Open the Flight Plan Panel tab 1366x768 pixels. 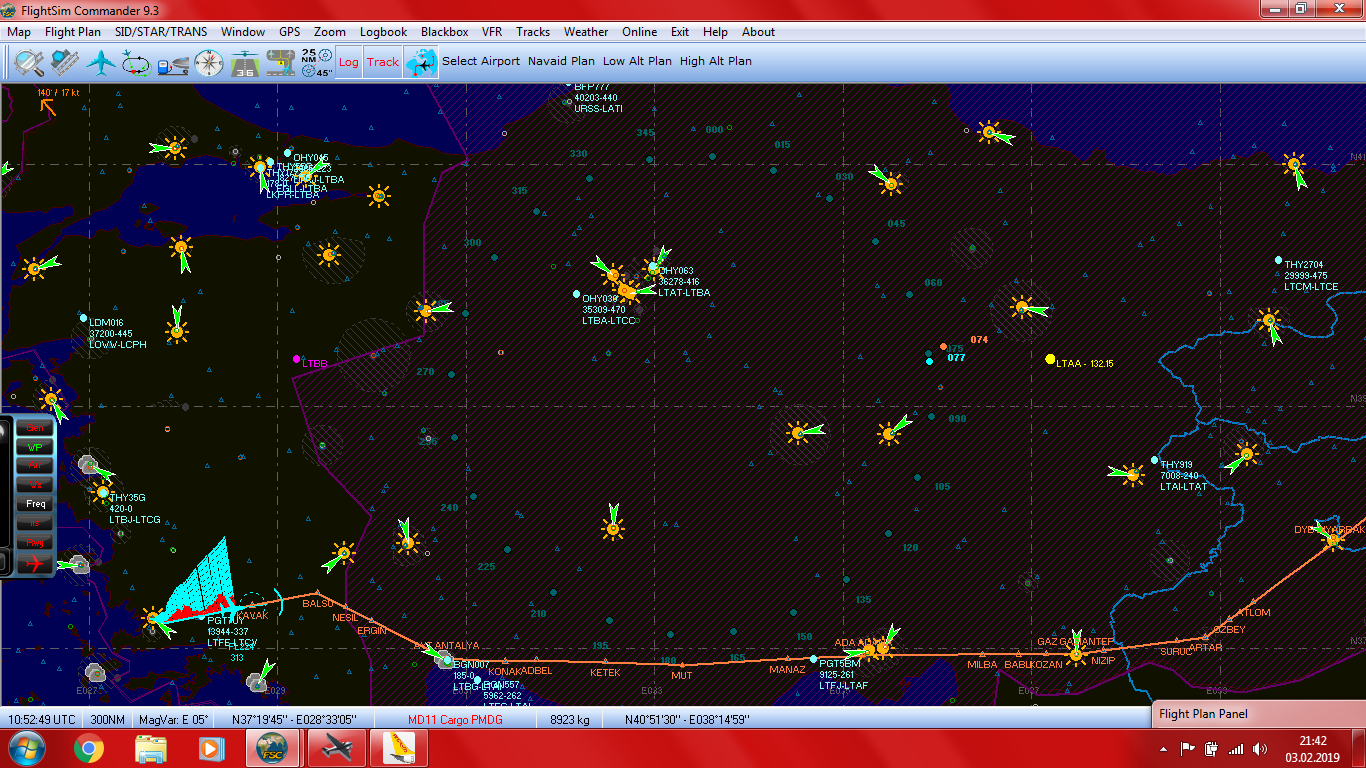pyautogui.click(x=1258, y=714)
